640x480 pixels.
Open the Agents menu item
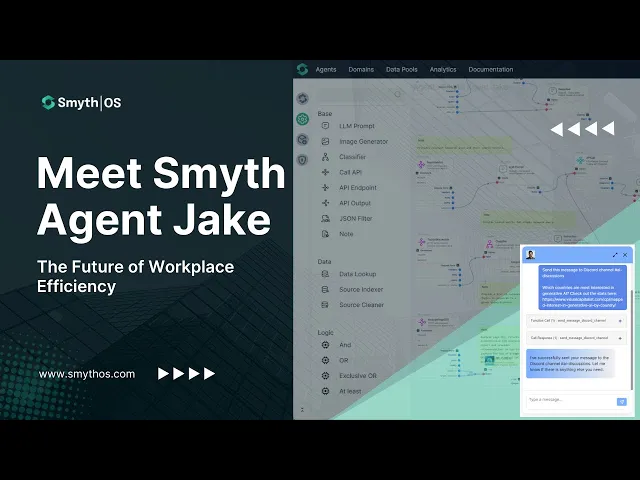click(326, 69)
